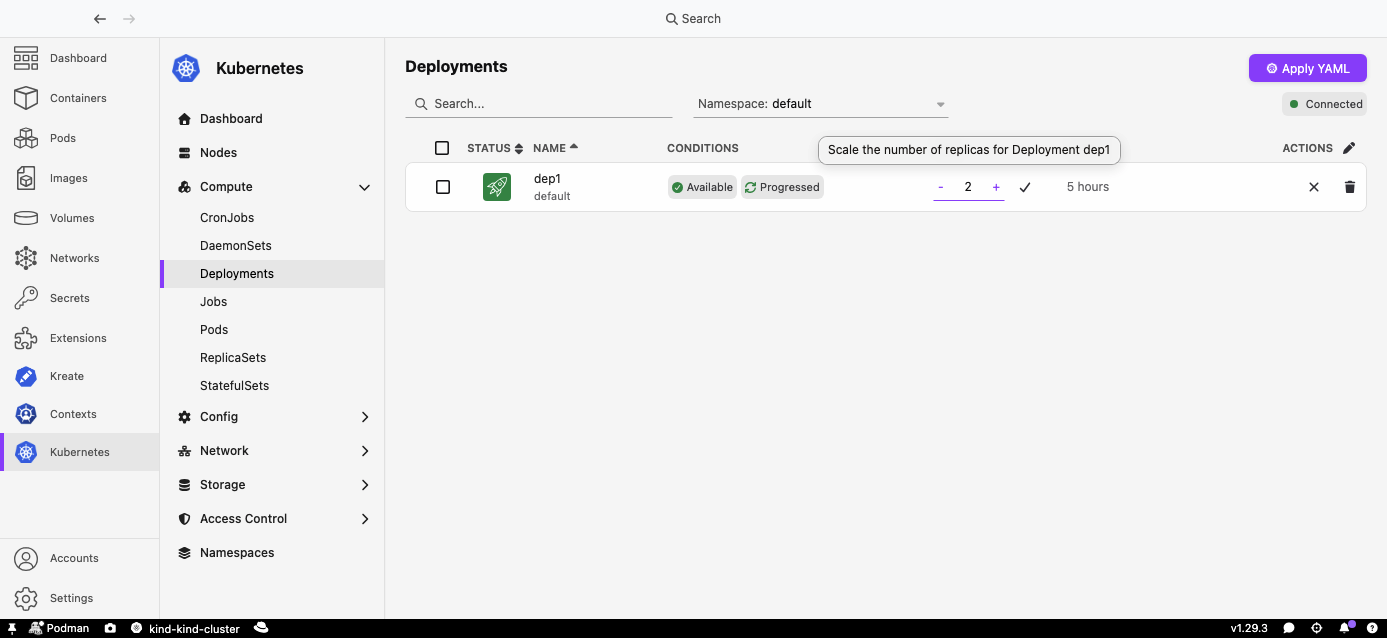Click the dep1 rocket status icon
The image size is (1387, 638).
pyautogui.click(x=497, y=187)
